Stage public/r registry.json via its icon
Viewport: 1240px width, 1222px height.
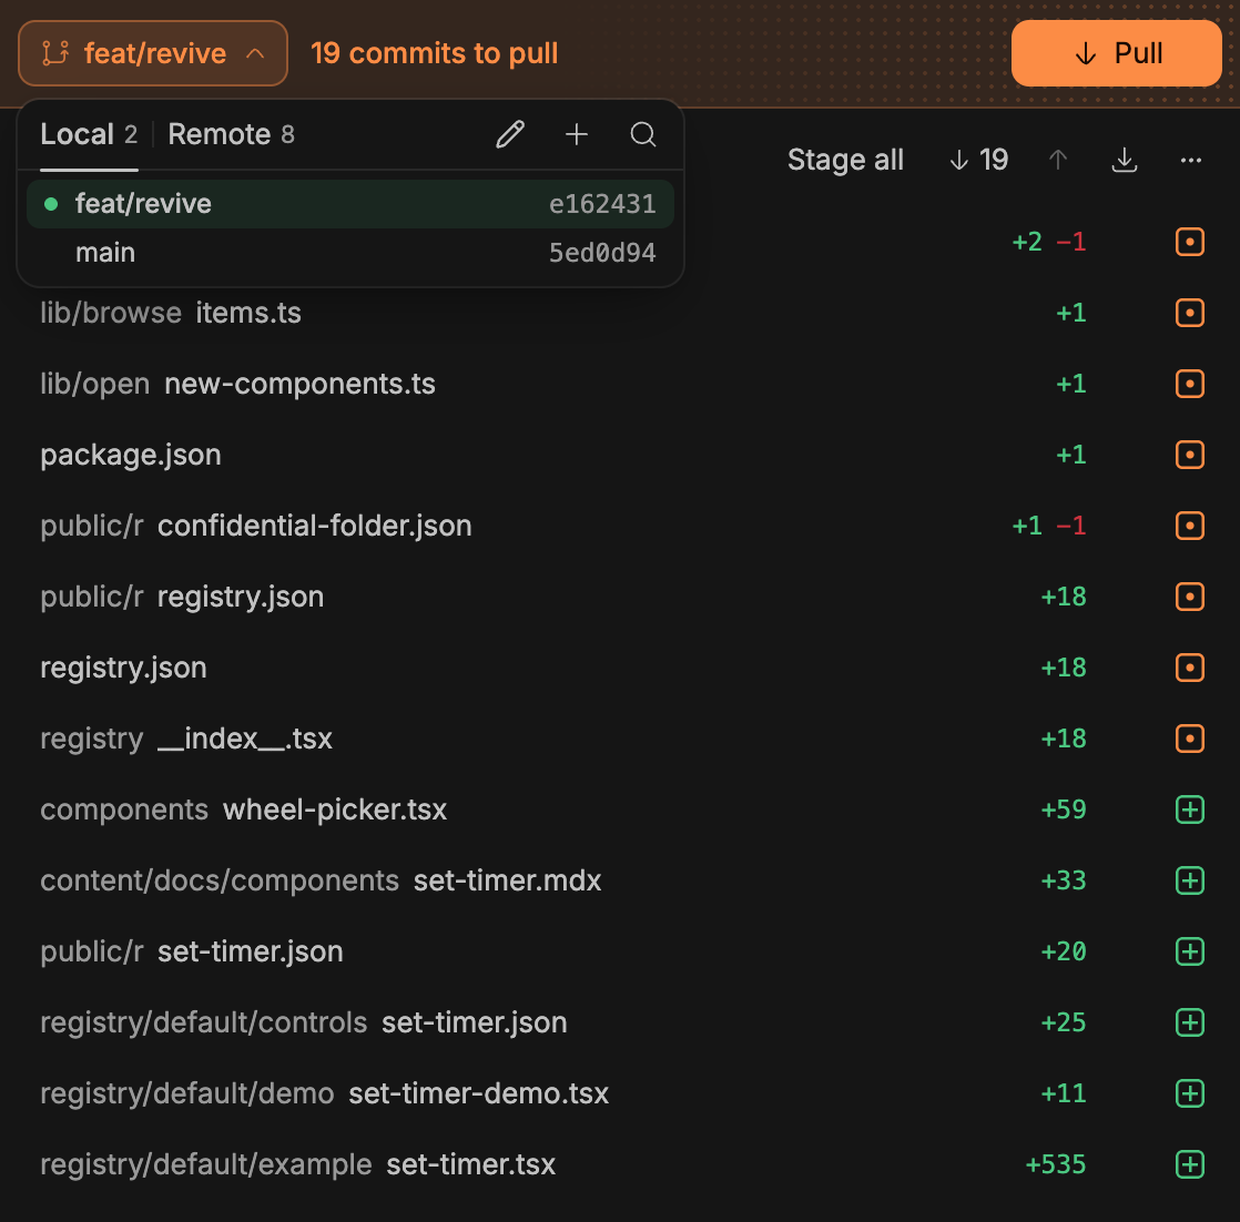click(x=1190, y=597)
